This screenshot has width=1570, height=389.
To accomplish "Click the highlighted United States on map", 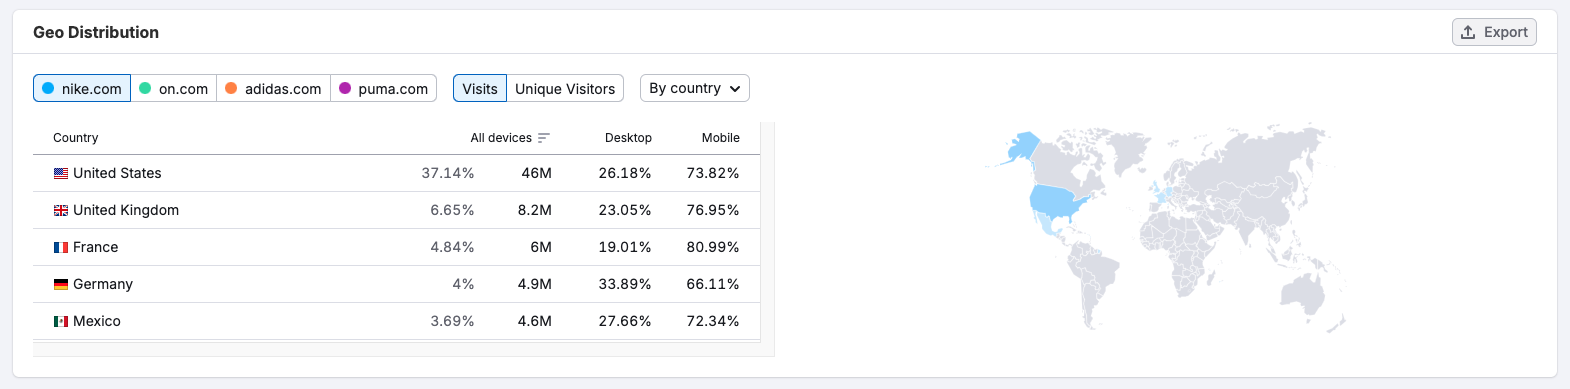I will [x=1065, y=202].
